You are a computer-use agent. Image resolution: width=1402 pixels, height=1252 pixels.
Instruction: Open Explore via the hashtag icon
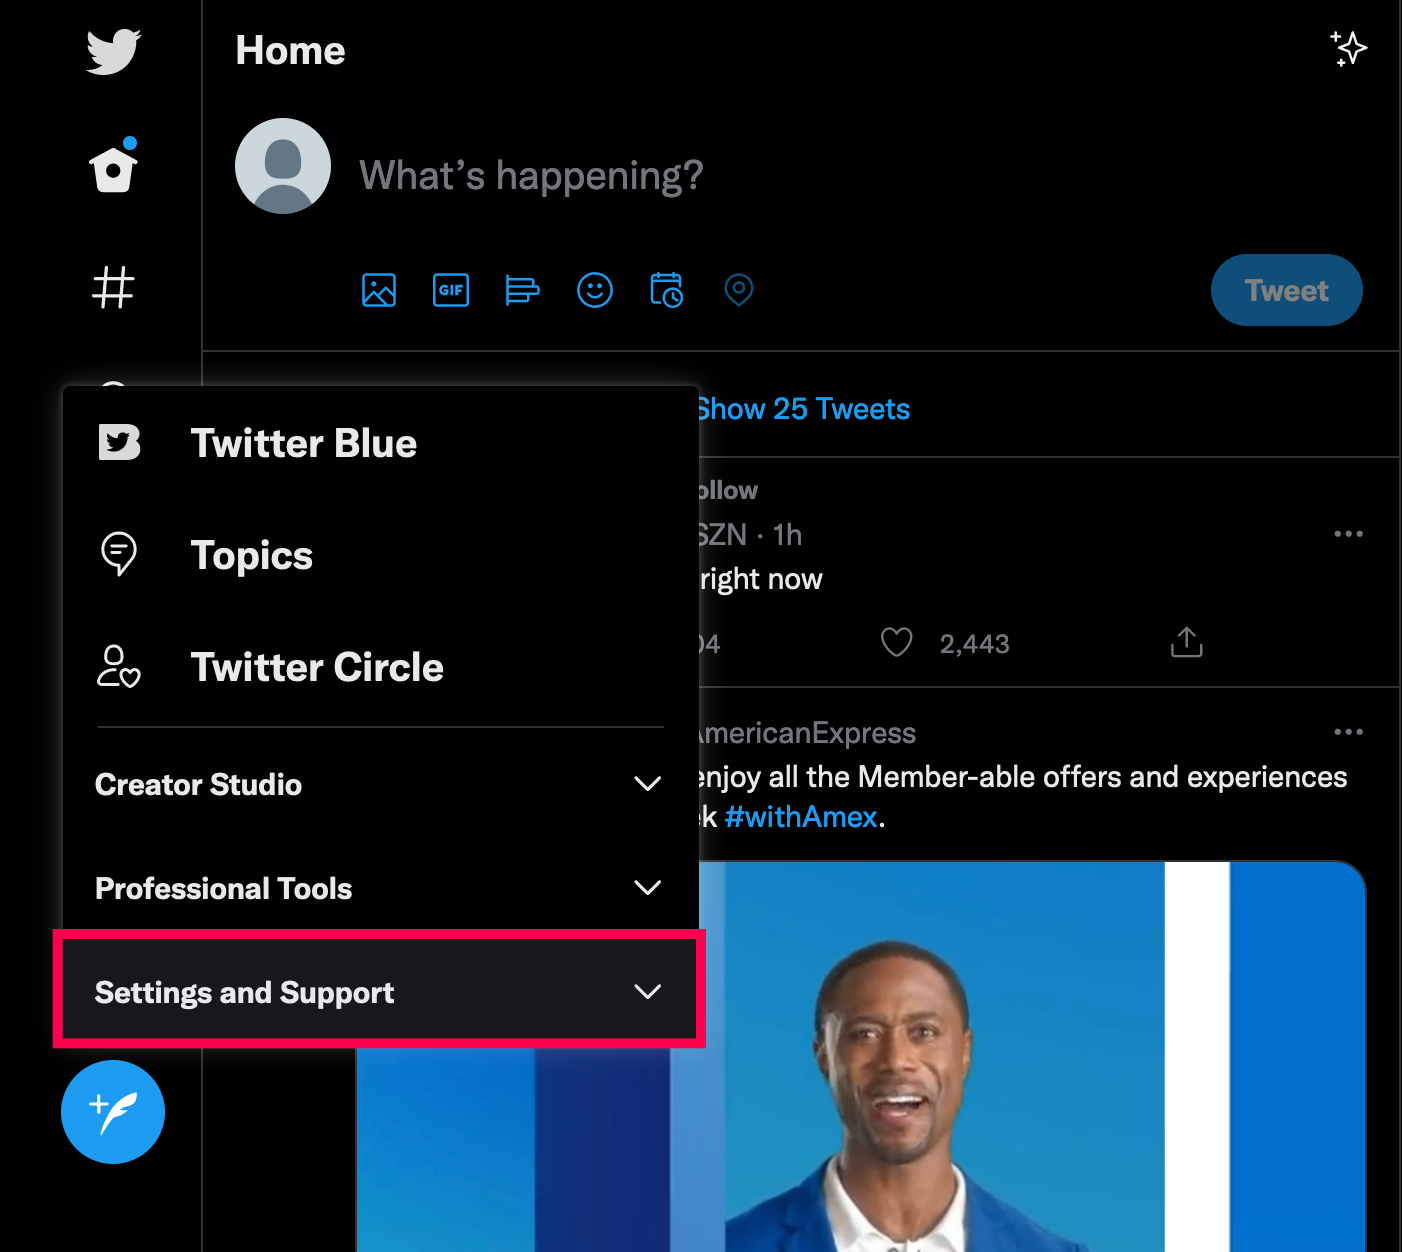(x=113, y=287)
